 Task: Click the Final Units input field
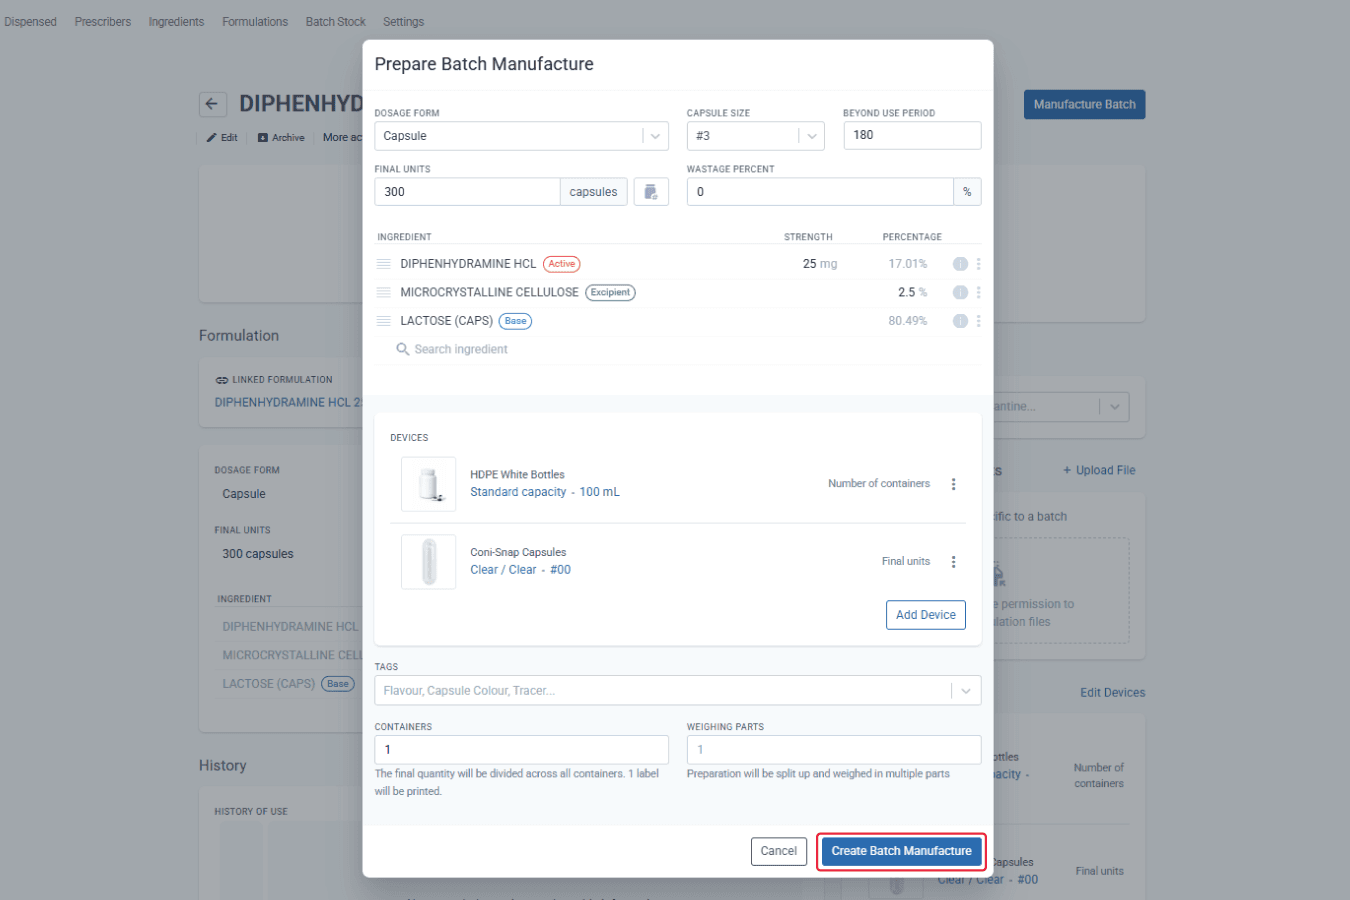(x=467, y=192)
